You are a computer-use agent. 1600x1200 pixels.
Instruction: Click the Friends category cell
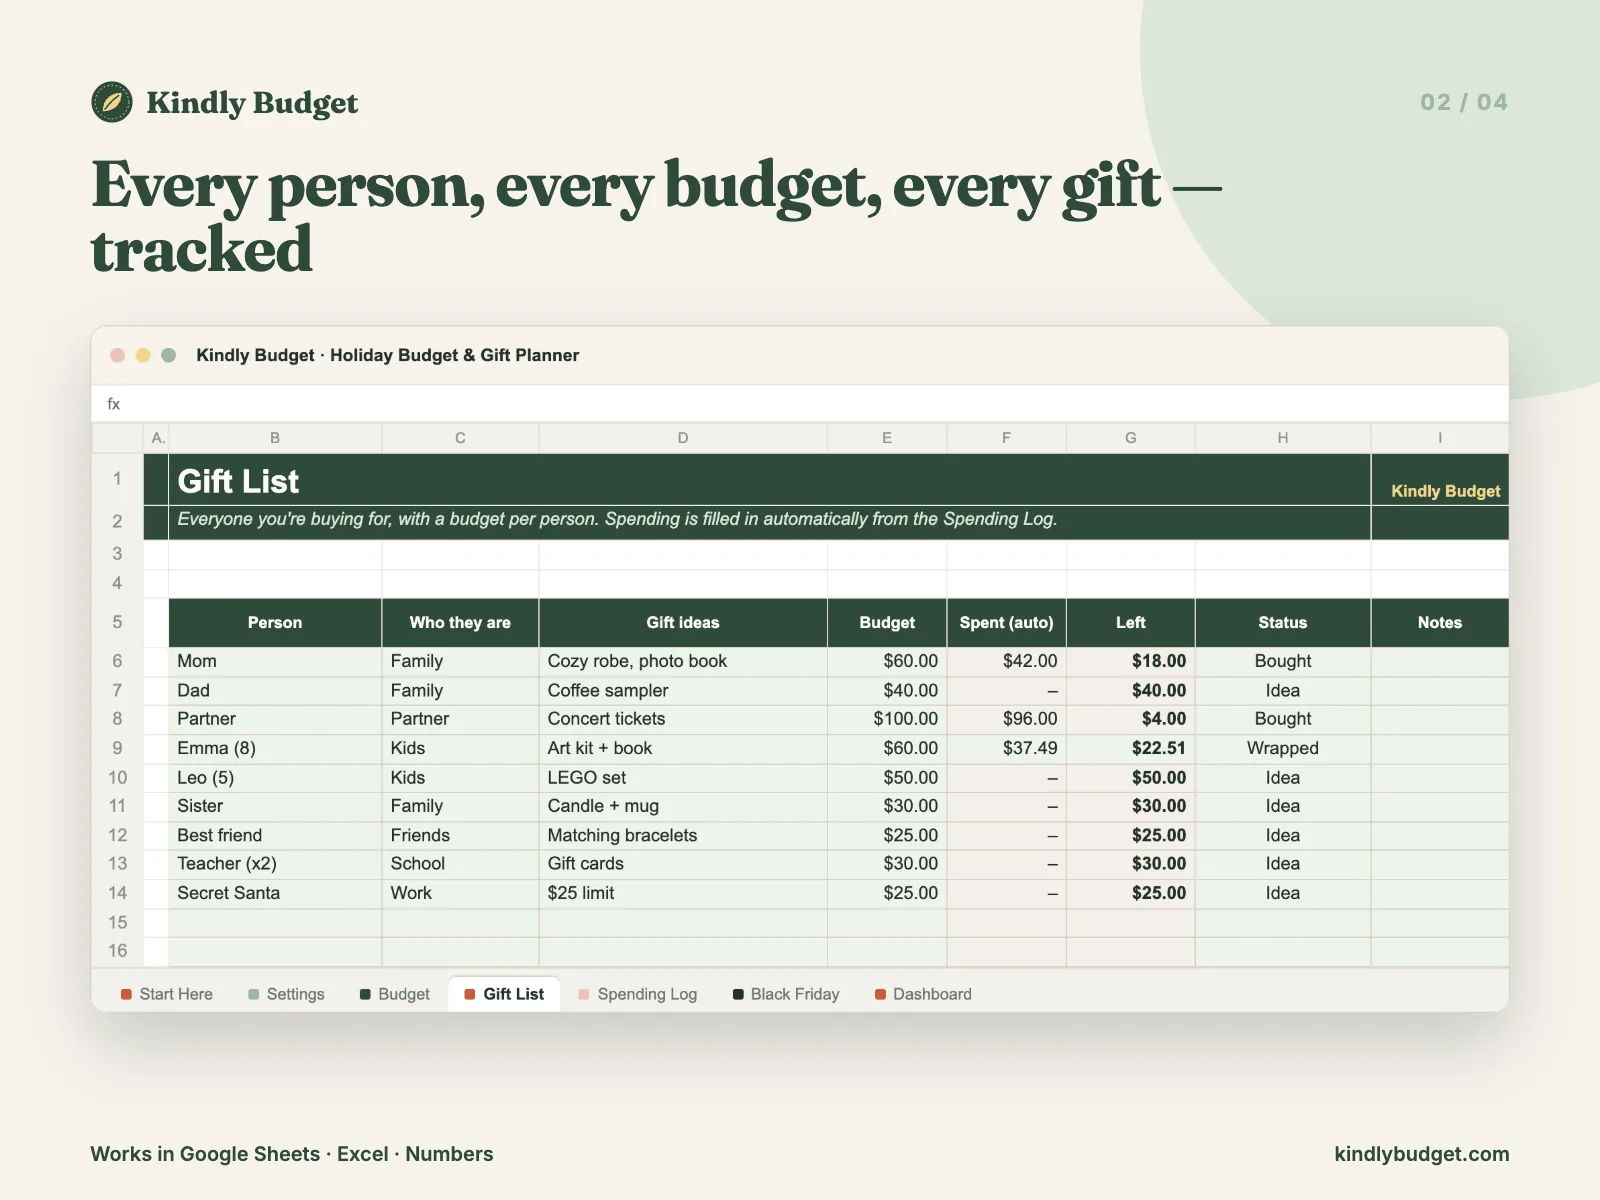(460, 835)
